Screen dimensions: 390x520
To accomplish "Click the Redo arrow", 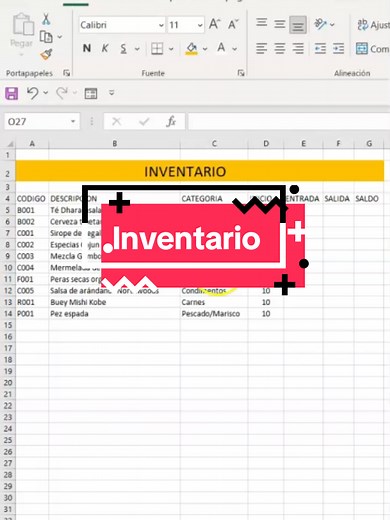I will [62, 93].
